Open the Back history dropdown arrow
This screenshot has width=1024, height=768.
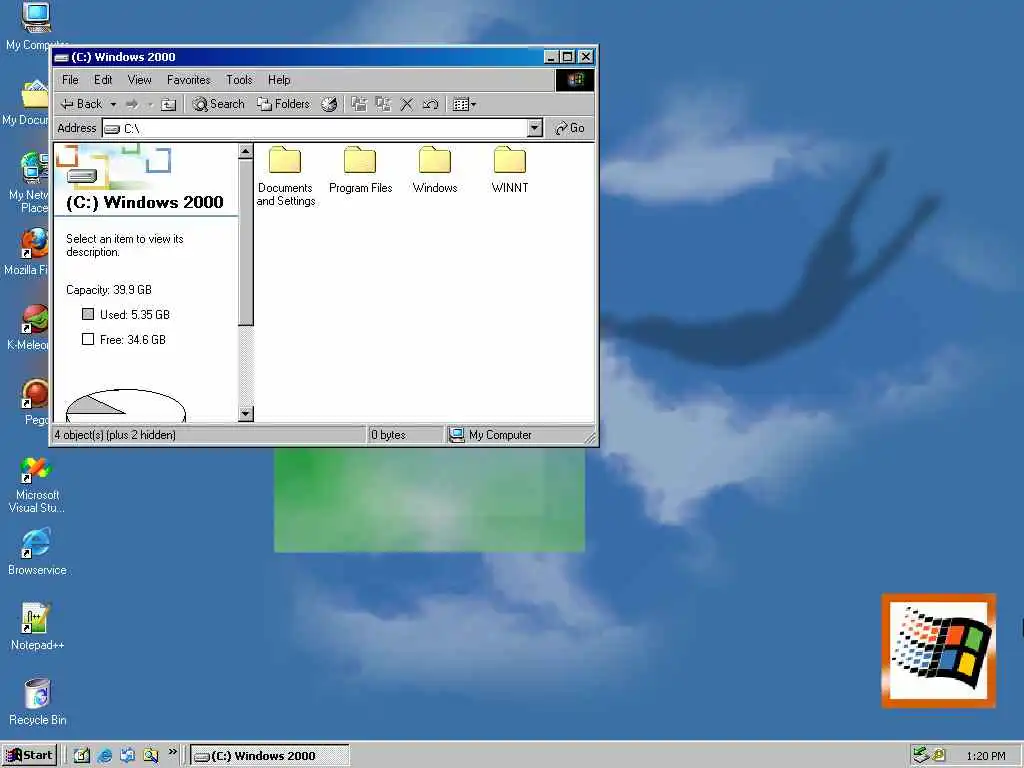pyautogui.click(x=113, y=104)
